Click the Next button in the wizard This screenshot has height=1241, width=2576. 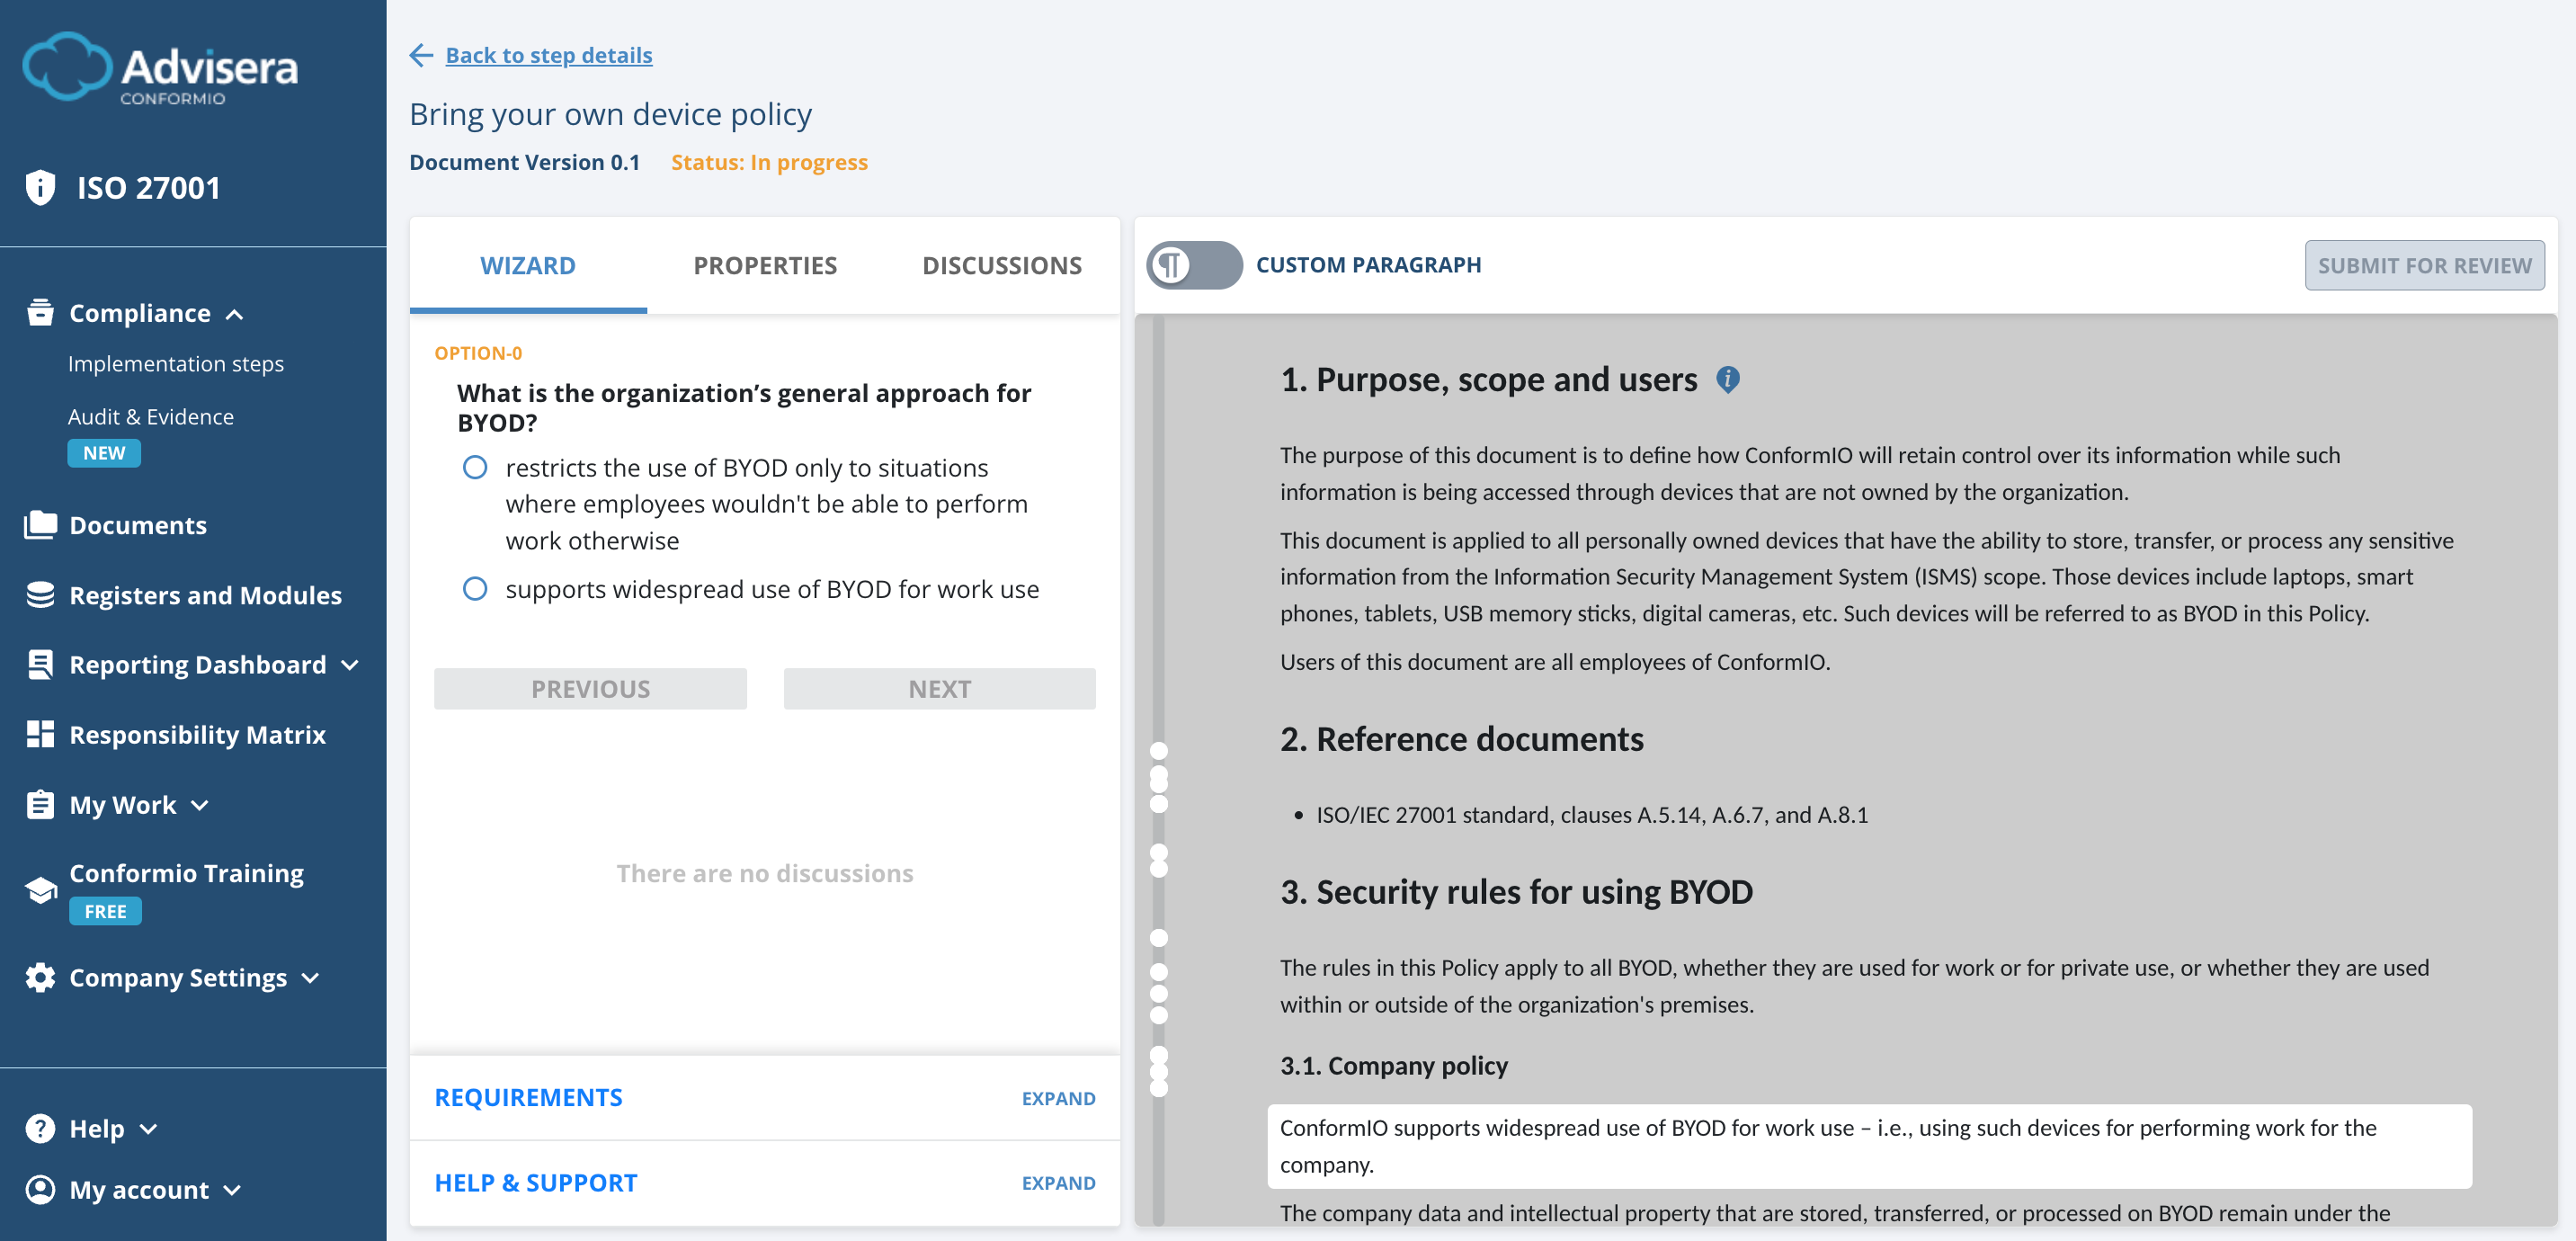pos(939,688)
